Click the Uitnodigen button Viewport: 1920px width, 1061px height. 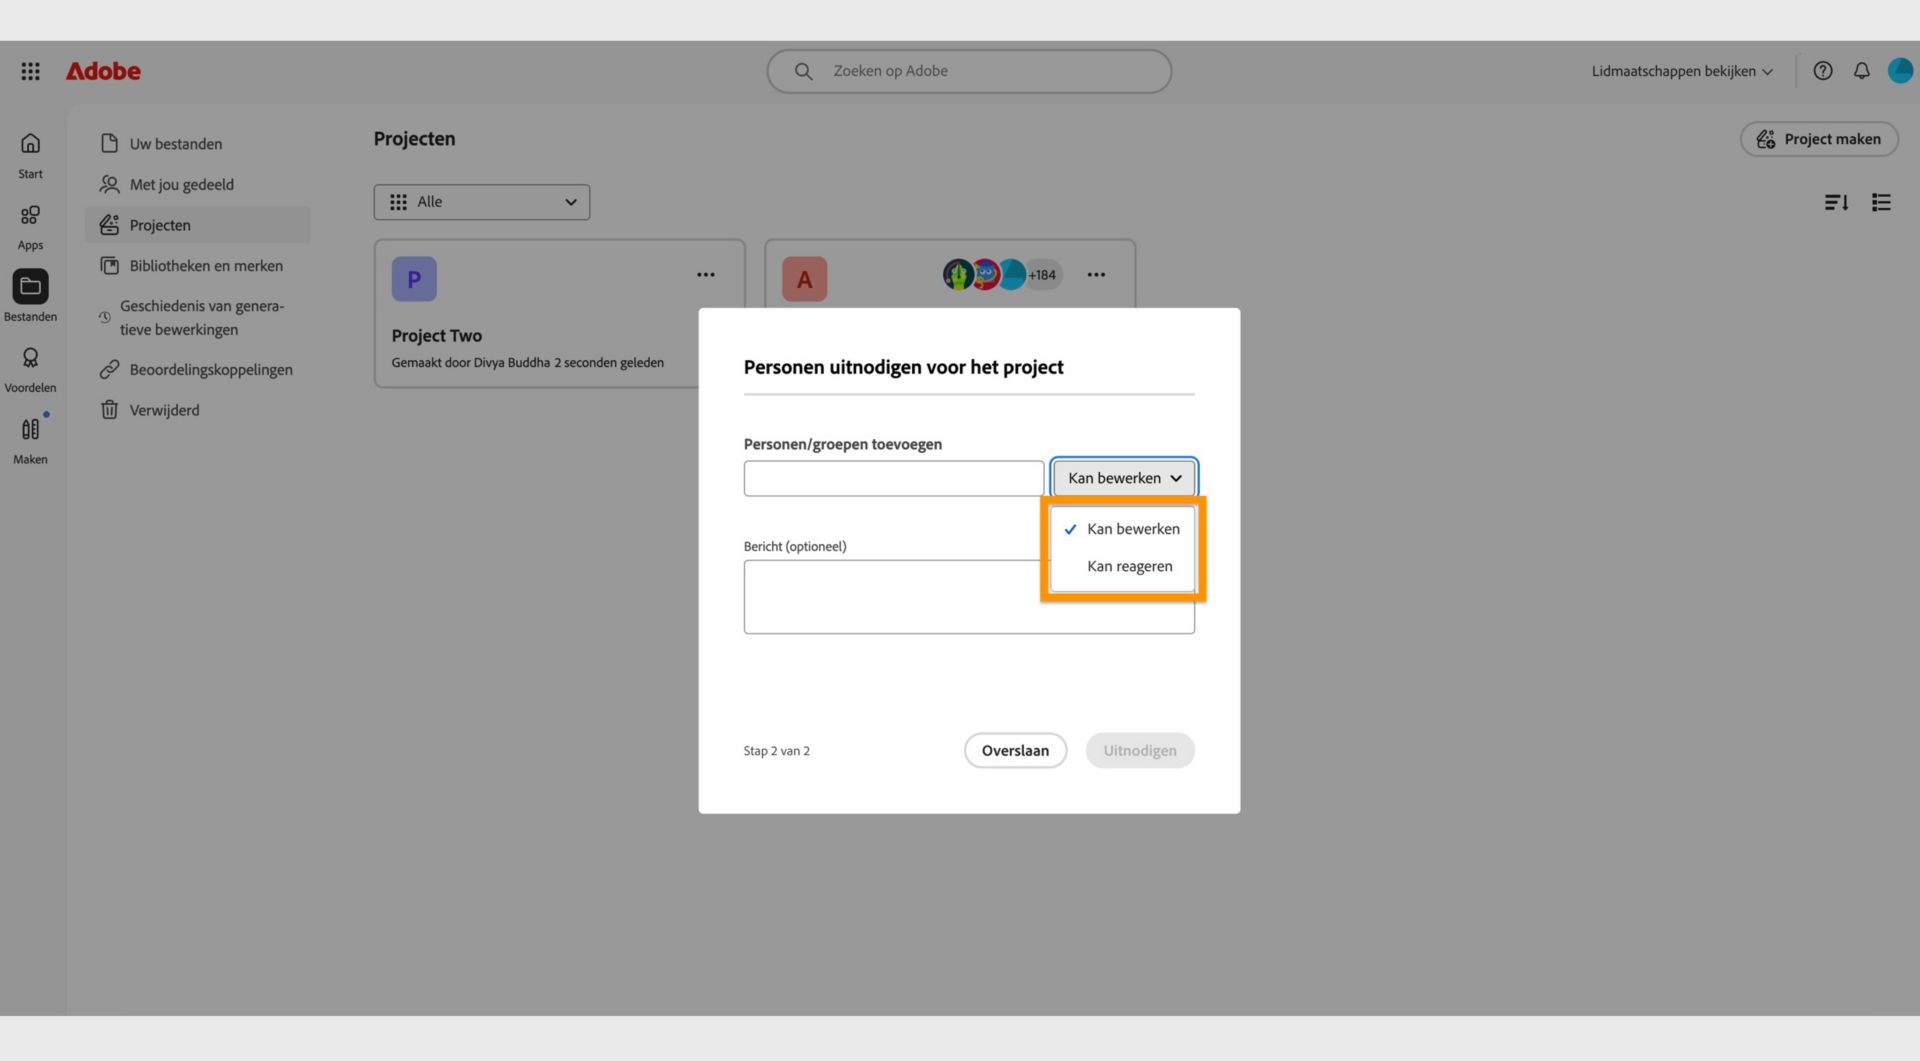[x=1140, y=751]
